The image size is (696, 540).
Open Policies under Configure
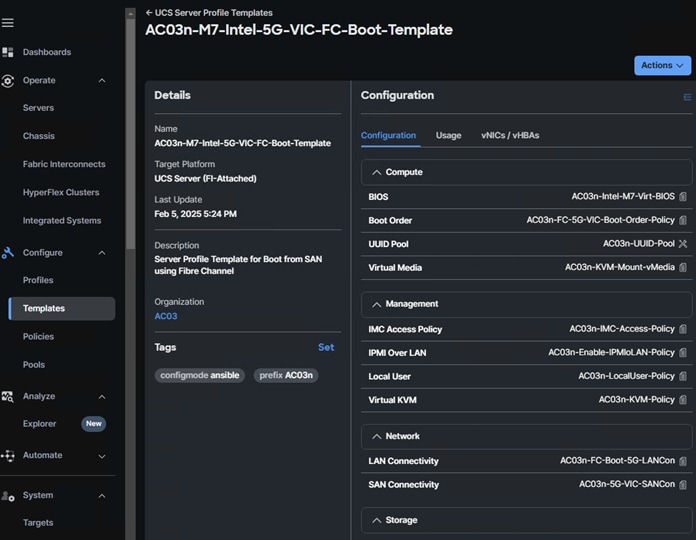tap(38, 336)
